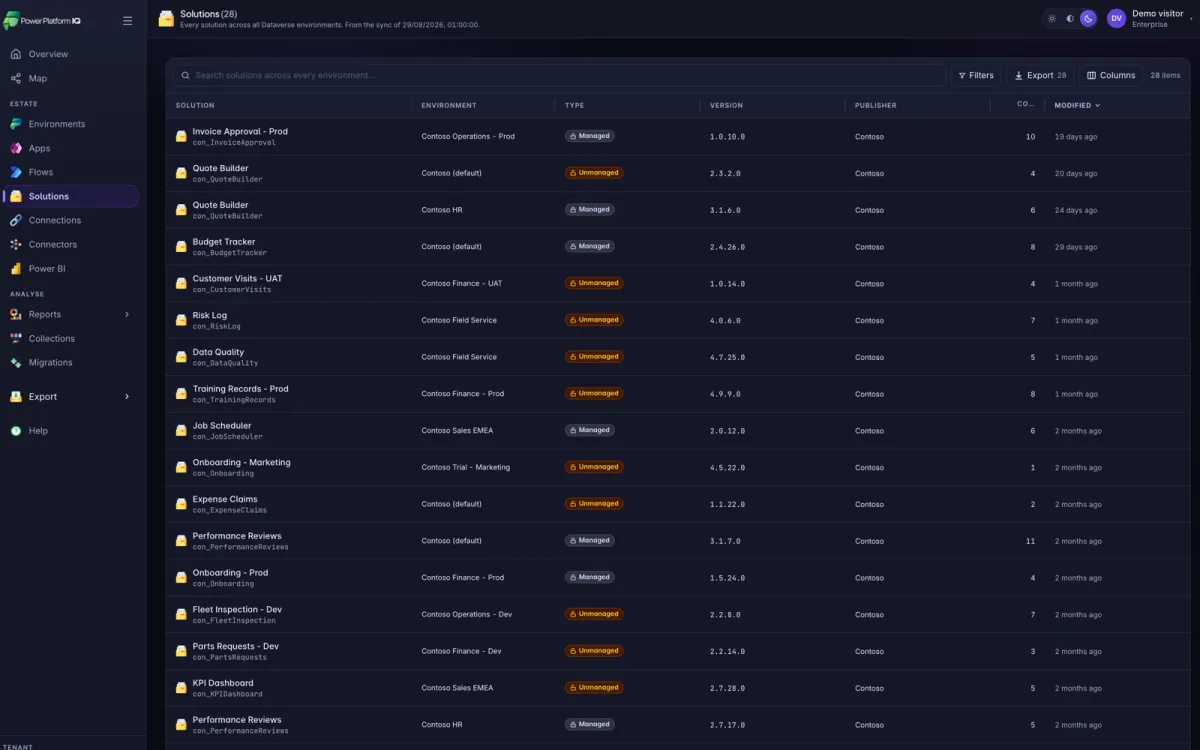Click the con_PerformanceReviews name under Contoso (default)

tap(240, 547)
